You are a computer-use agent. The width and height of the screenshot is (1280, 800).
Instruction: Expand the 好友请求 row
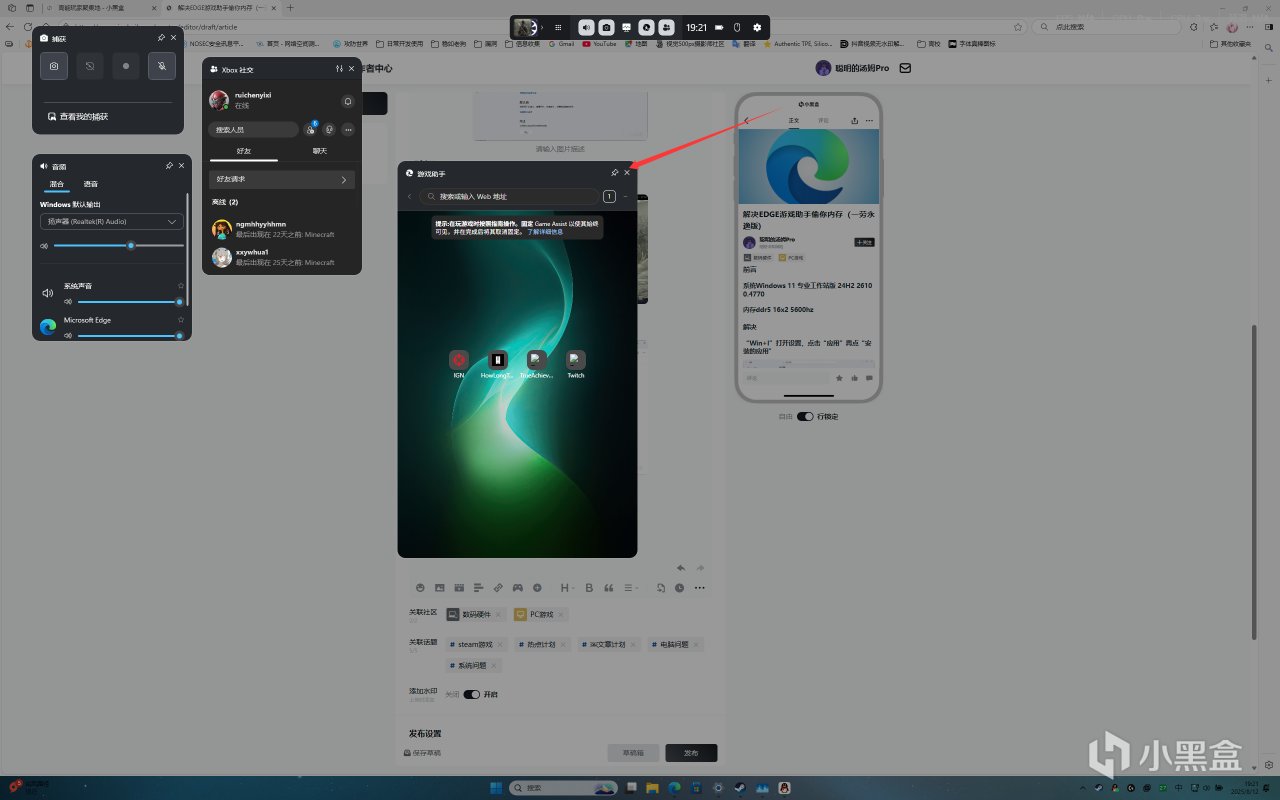pyautogui.click(x=282, y=179)
